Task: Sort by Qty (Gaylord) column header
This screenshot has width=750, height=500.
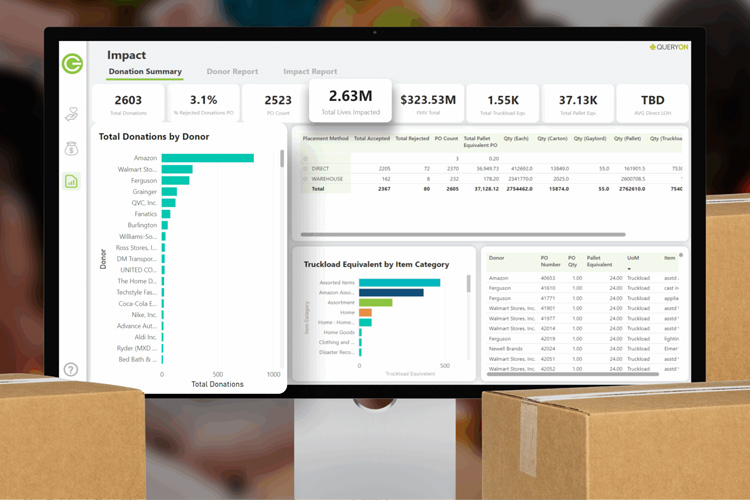Action: pyautogui.click(x=590, y=138)
